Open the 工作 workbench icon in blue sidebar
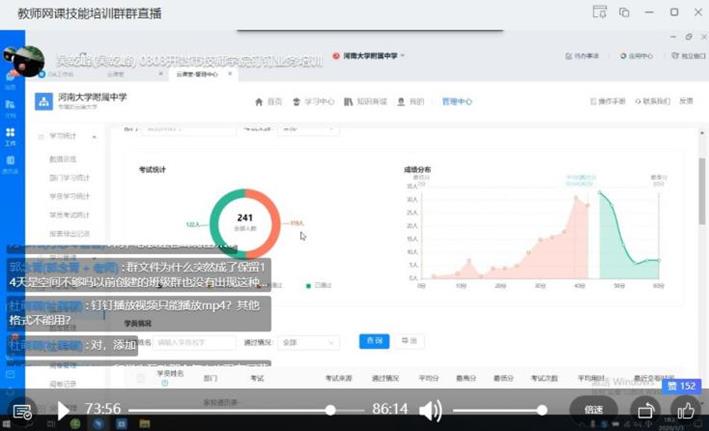709x431 pixels. pyautogui.click(x=10, y=136)
